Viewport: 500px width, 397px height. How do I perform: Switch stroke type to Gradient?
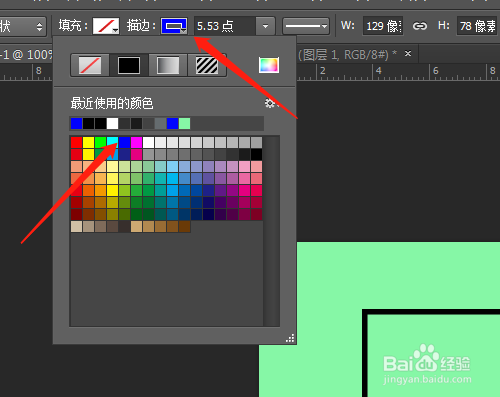coord(168,65)
